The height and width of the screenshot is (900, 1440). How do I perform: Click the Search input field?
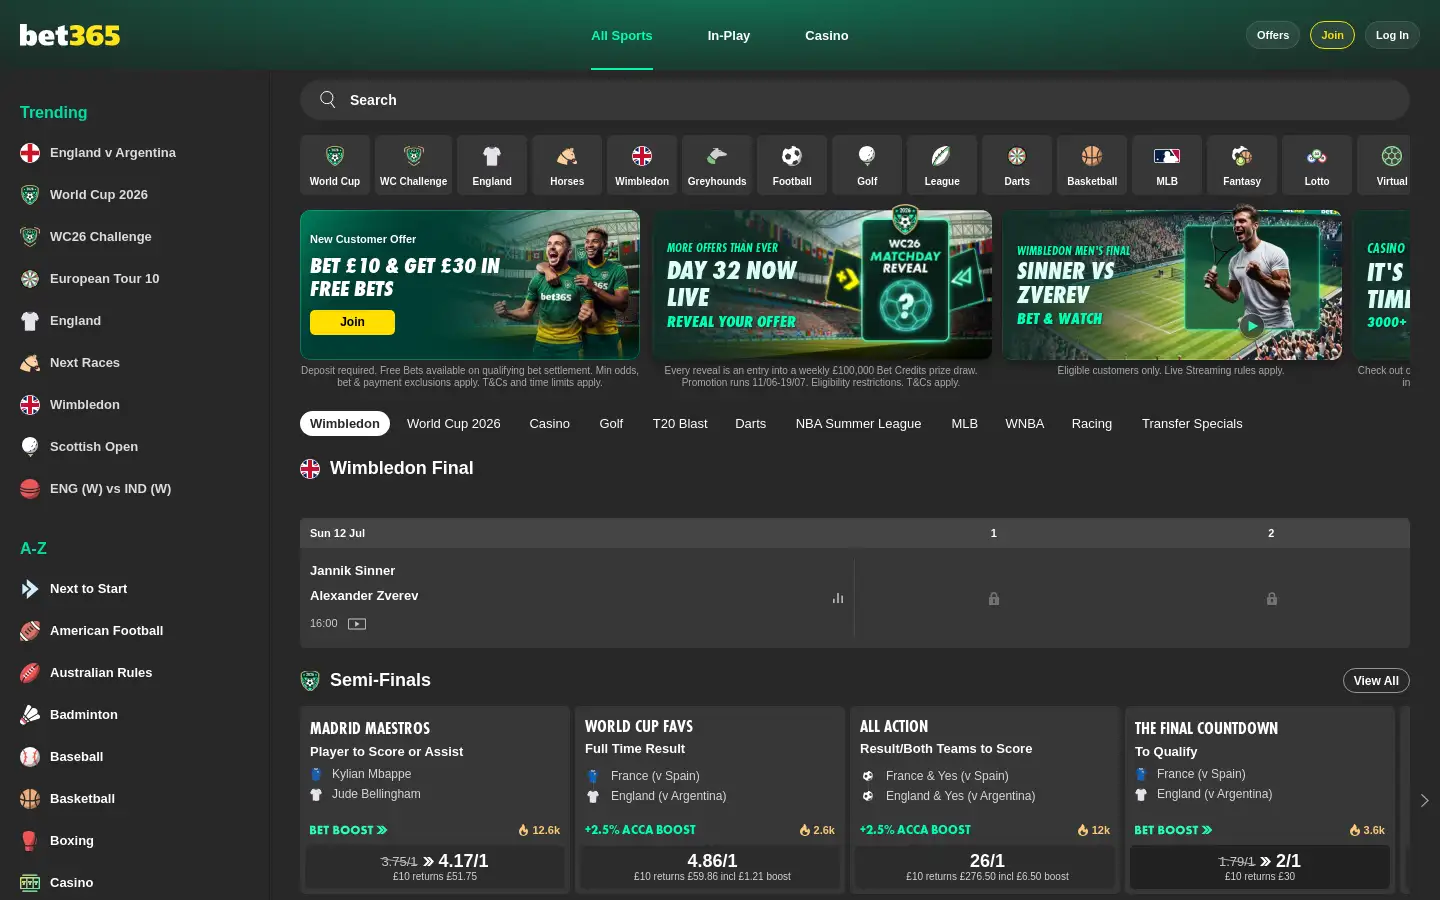[x=855, y=100]
